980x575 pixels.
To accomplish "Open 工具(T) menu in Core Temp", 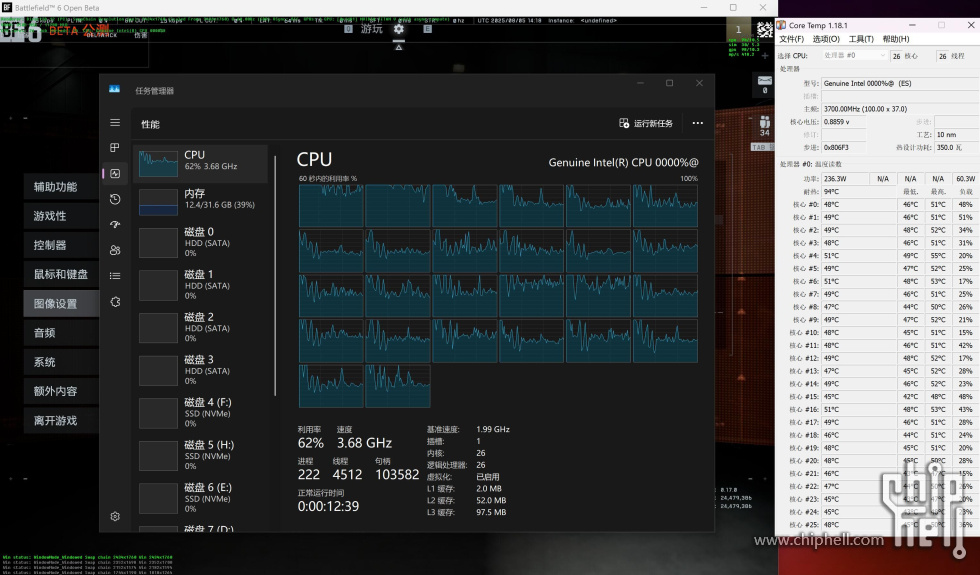I will [x=861, y=39].
